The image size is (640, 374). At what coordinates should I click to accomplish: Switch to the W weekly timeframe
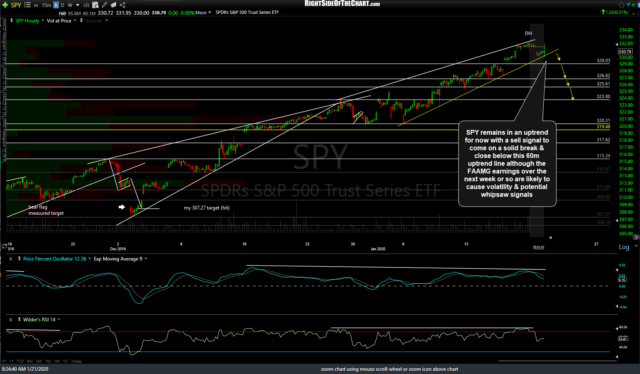[x=70, y=5]
